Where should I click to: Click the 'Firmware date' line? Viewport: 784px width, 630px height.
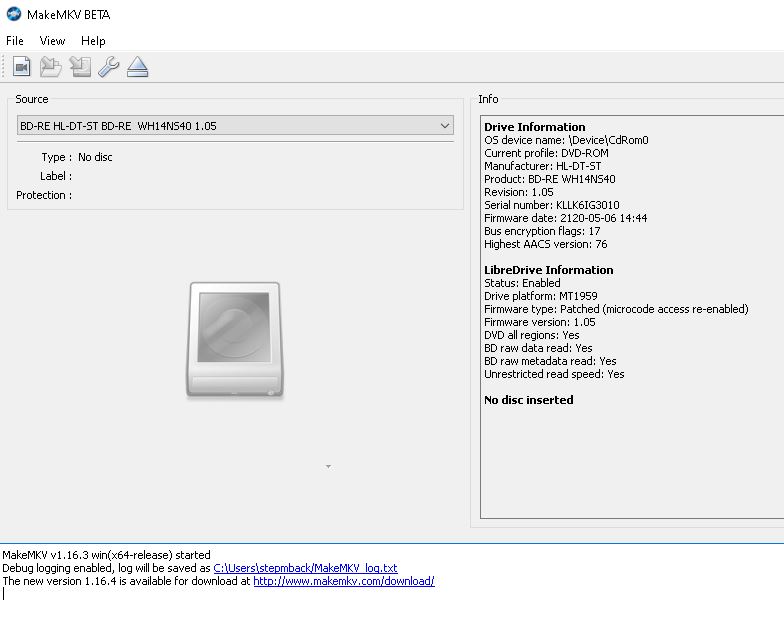click(566, 218)
